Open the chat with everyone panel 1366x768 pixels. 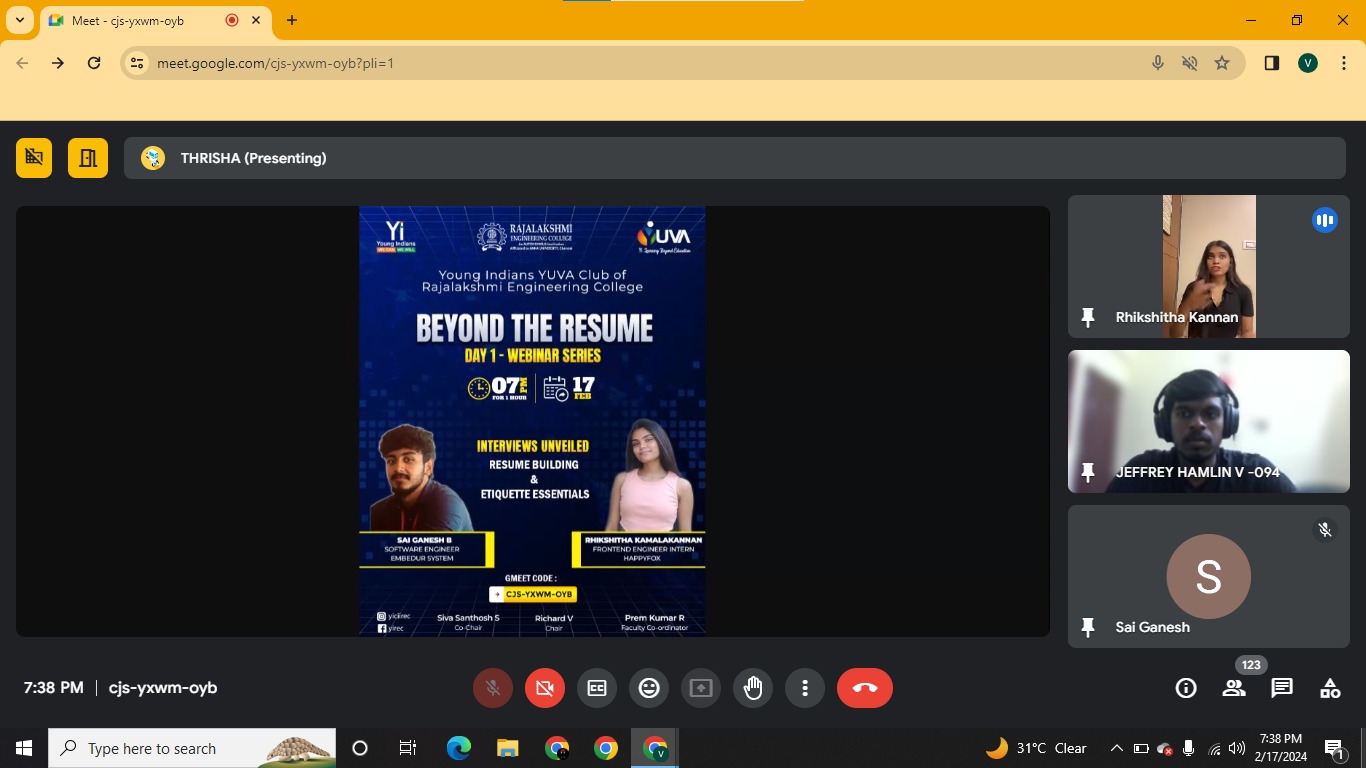(1282, 688)
